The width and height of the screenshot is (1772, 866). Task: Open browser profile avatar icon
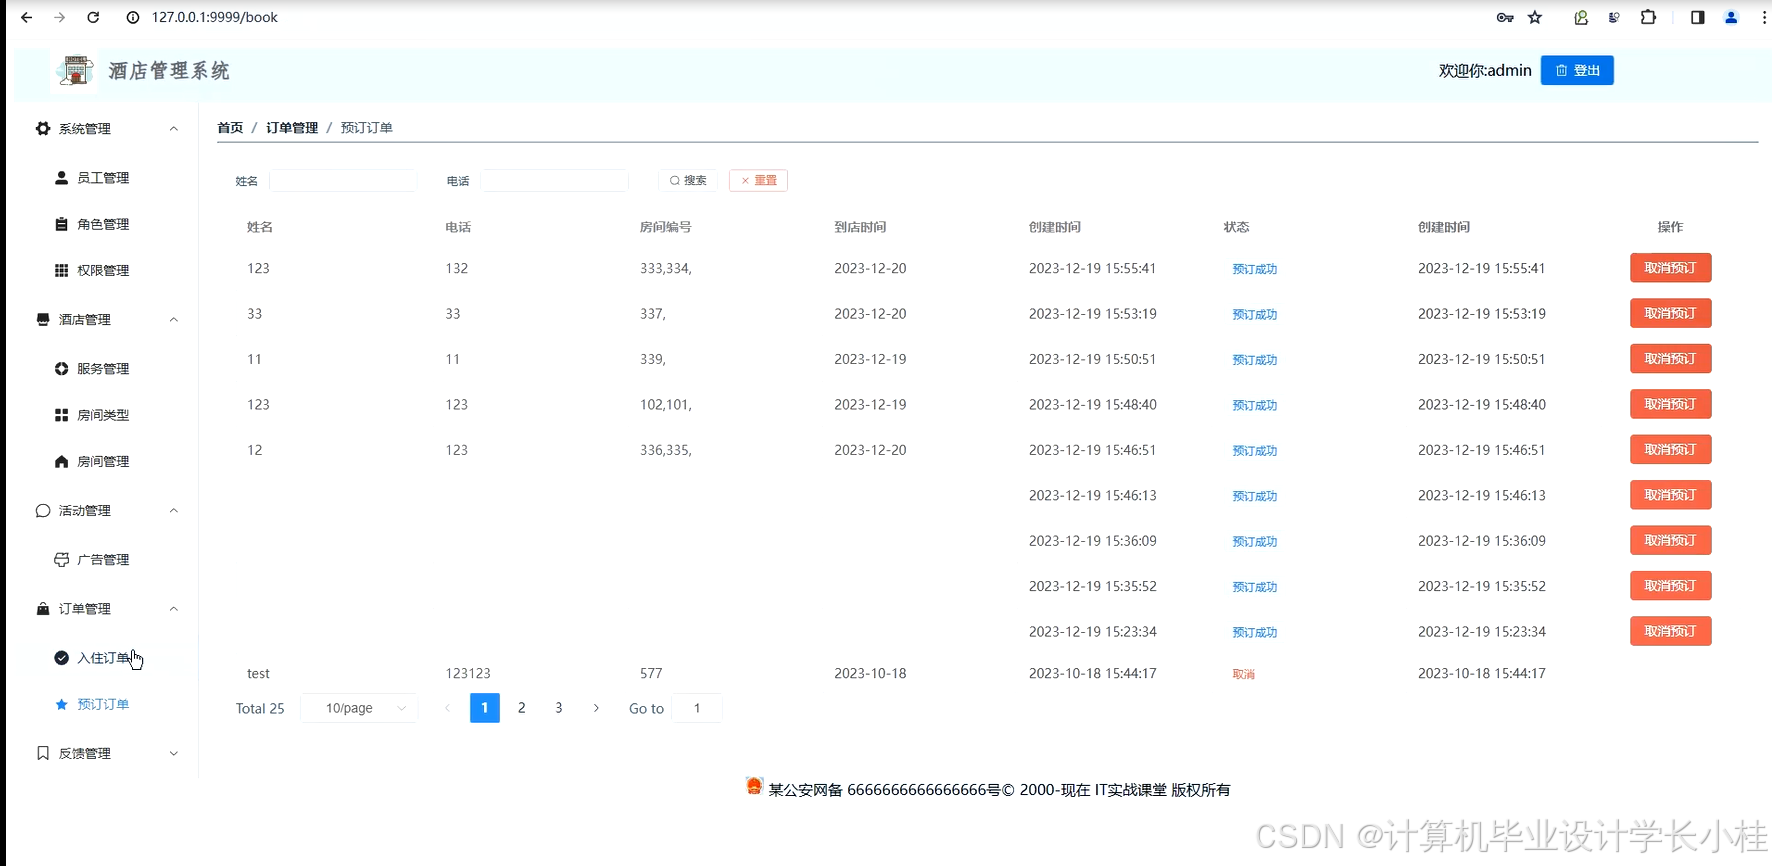1731,17
